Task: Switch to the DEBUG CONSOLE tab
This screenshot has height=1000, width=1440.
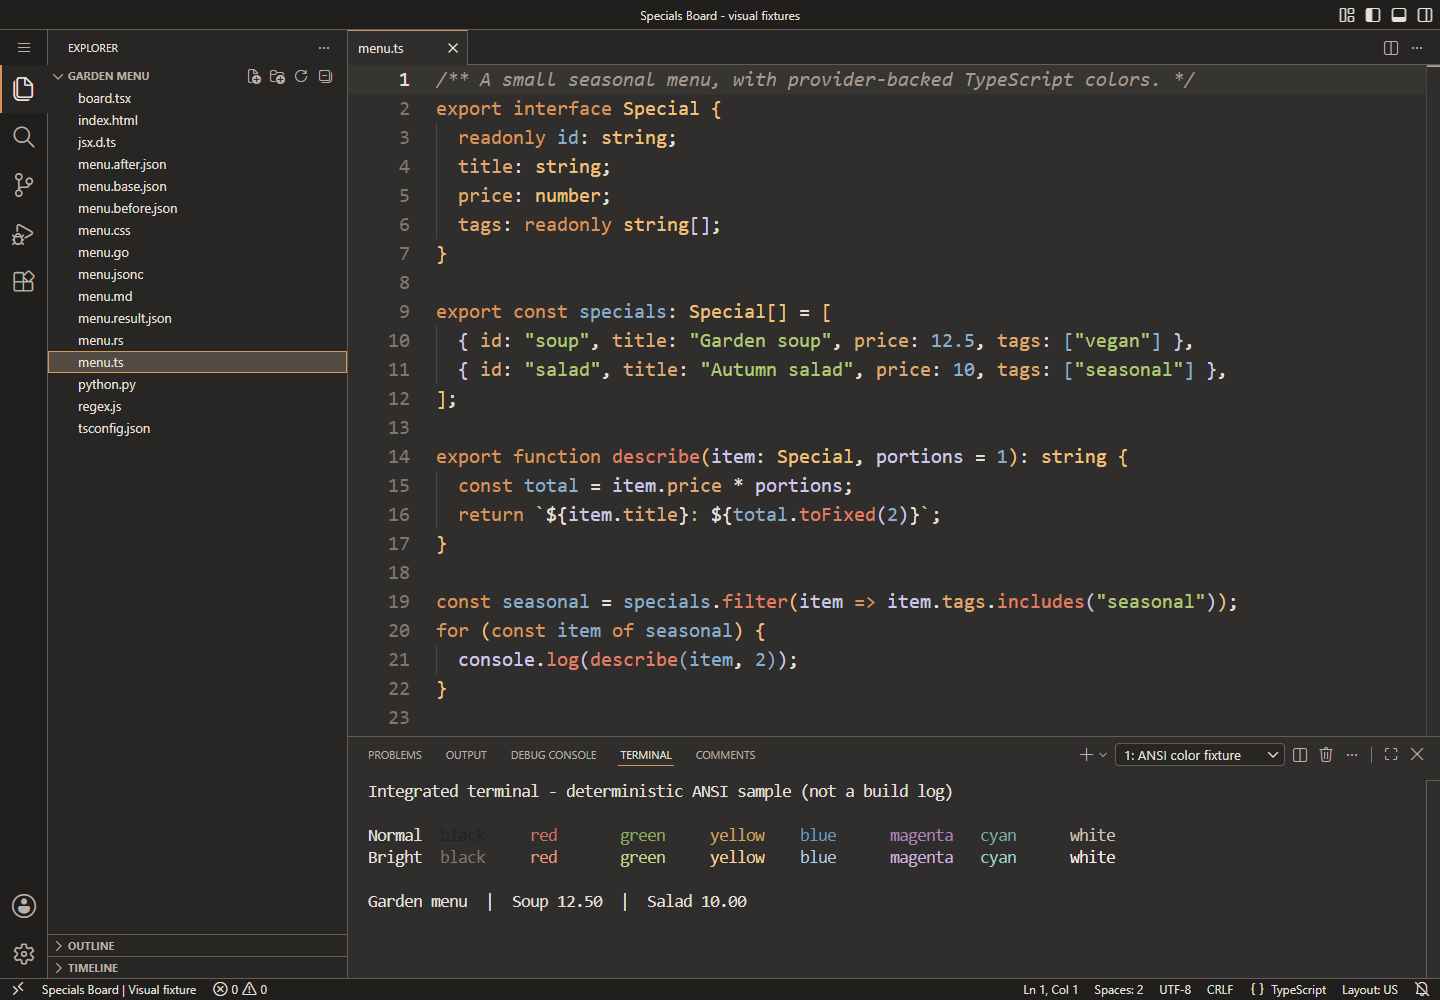Action: tap(553, 755)
